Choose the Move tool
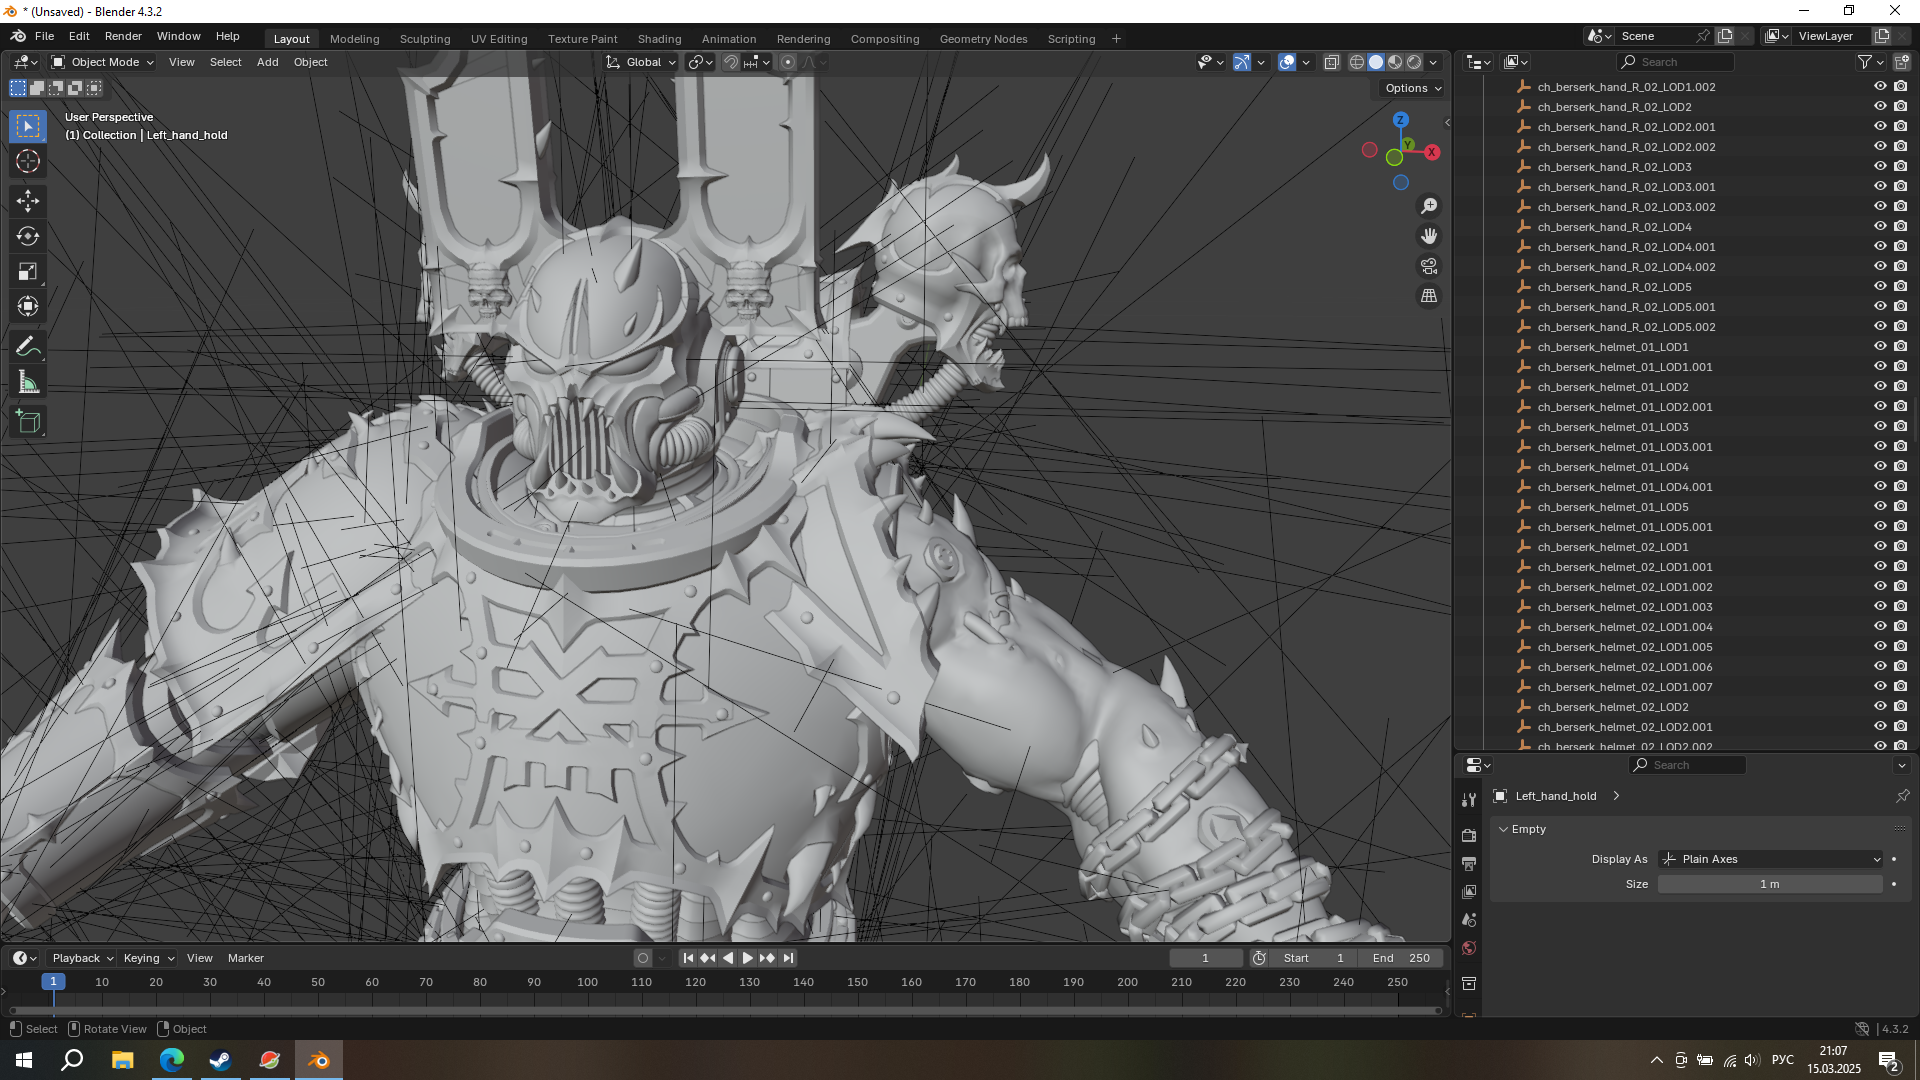This screenshot has height=1080, width=1920. pos(28,201)
